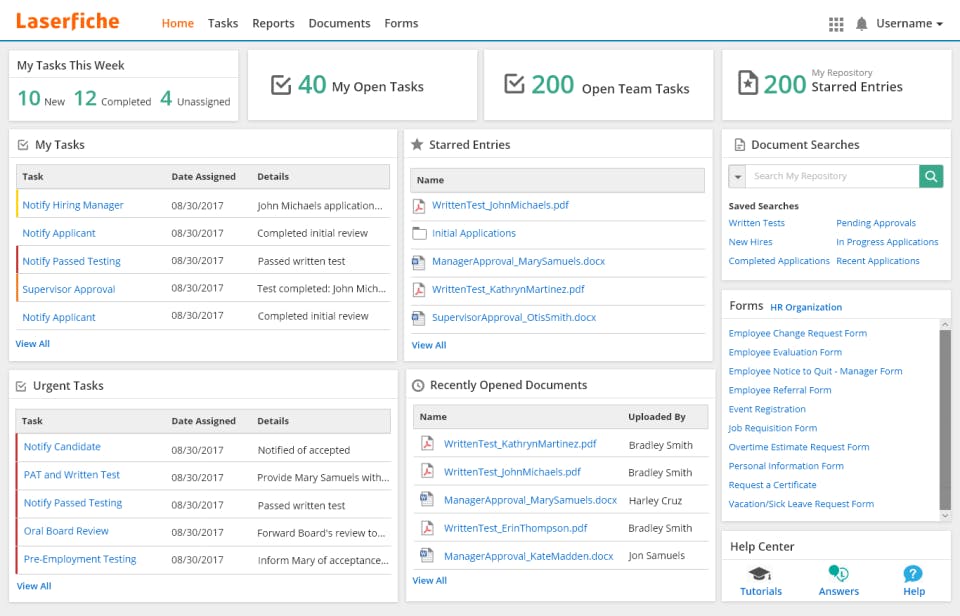The height and width of the screenshot is (616, 960).
Task: Click the notifications bell icon
Action: (x=862, y=24)
